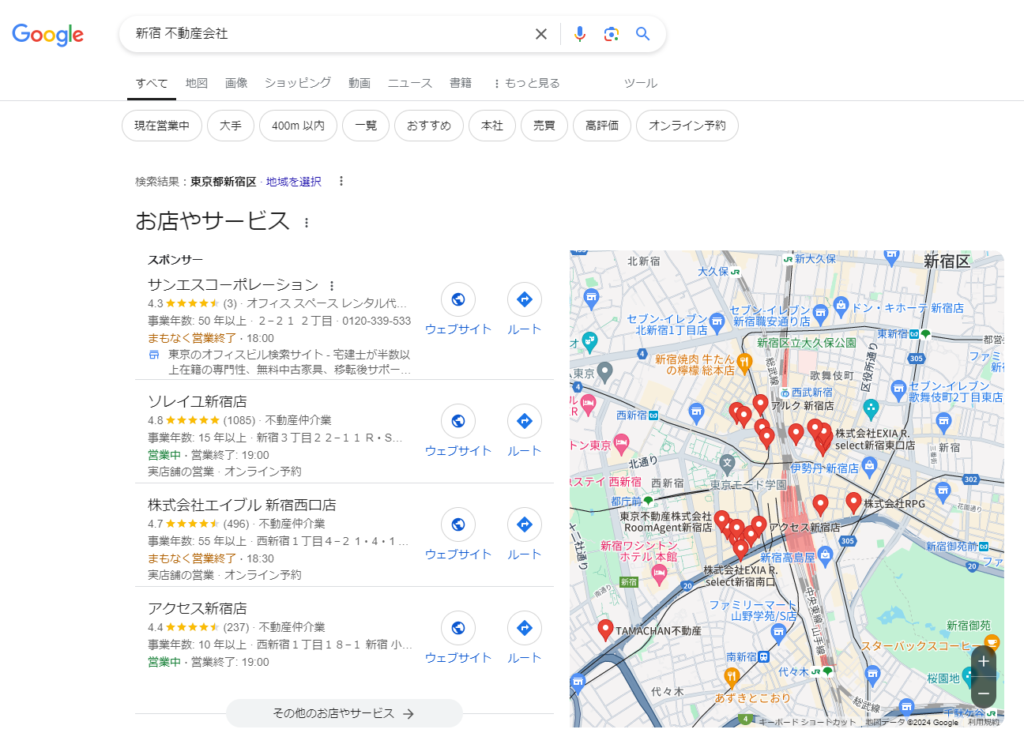
Task: Click 利用規約 link on map footer
Action: tap(984, 722)
